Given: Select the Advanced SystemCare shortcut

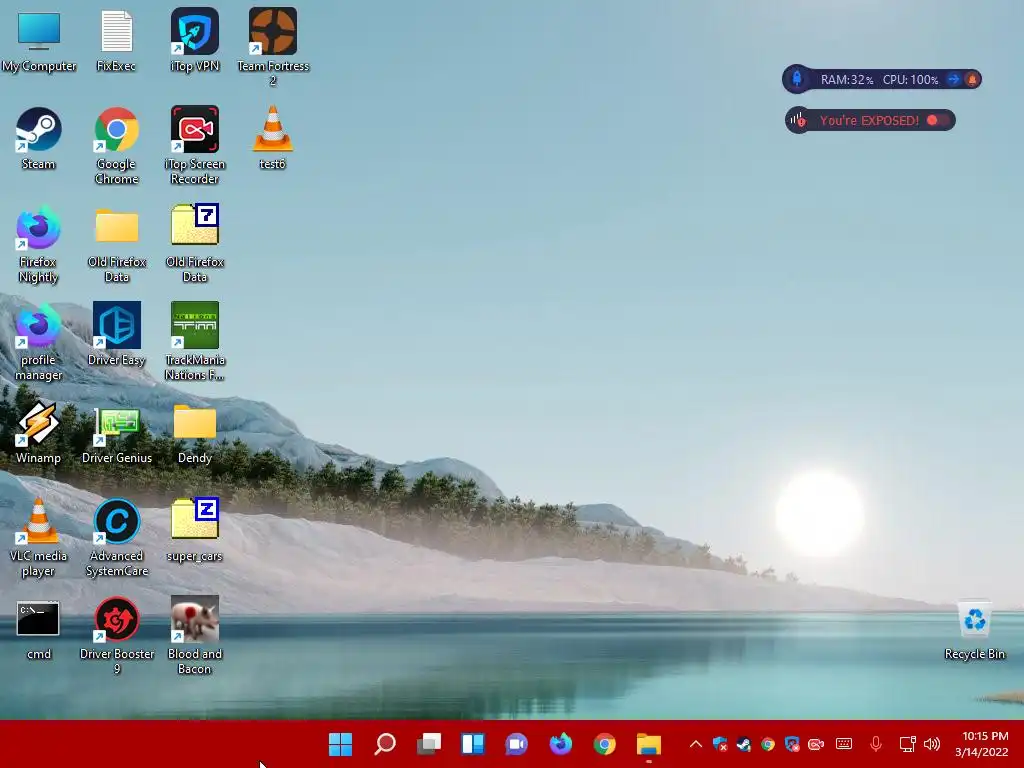Looking at the screenshot, I should (116, 538).
